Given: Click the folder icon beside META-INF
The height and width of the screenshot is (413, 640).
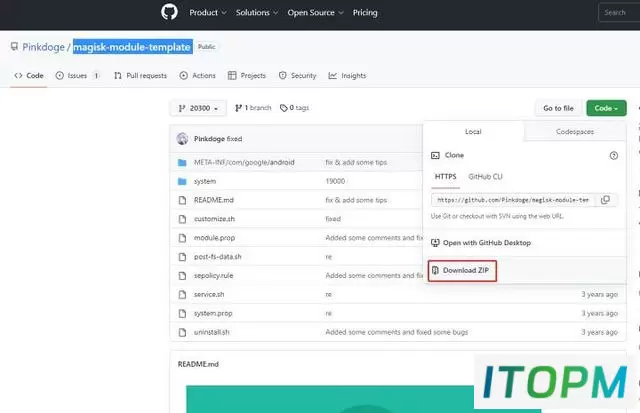Looking at the screenshot, I should click(x=182, y=162).
